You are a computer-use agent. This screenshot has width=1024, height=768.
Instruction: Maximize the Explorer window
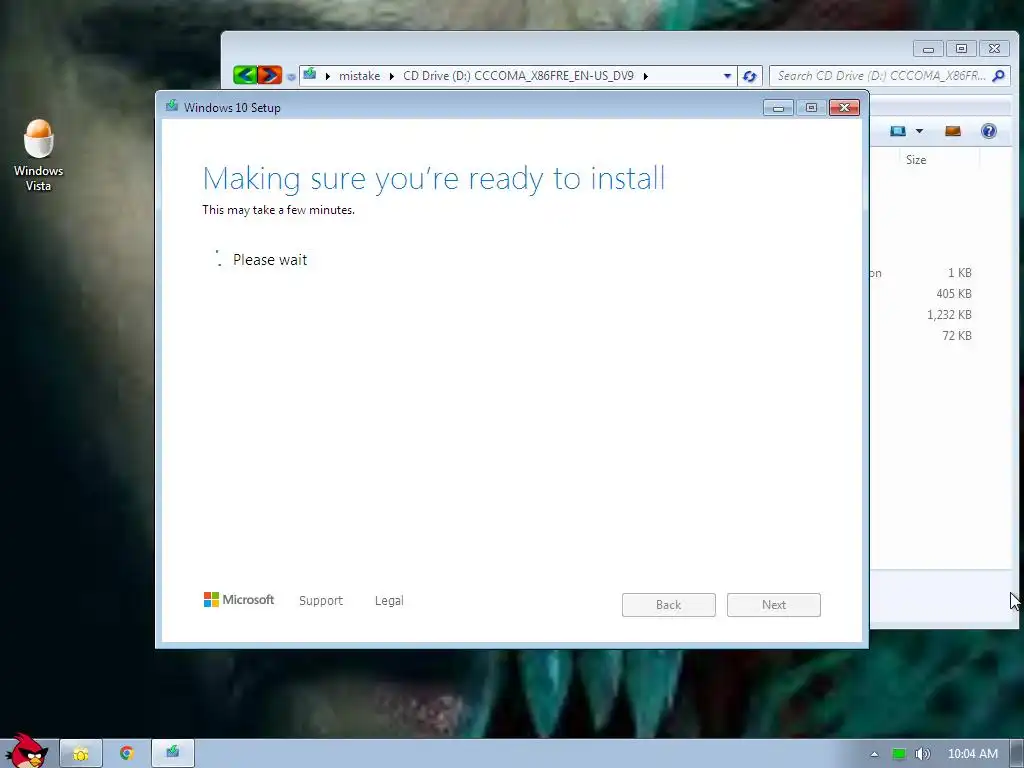tap(961, 49)
